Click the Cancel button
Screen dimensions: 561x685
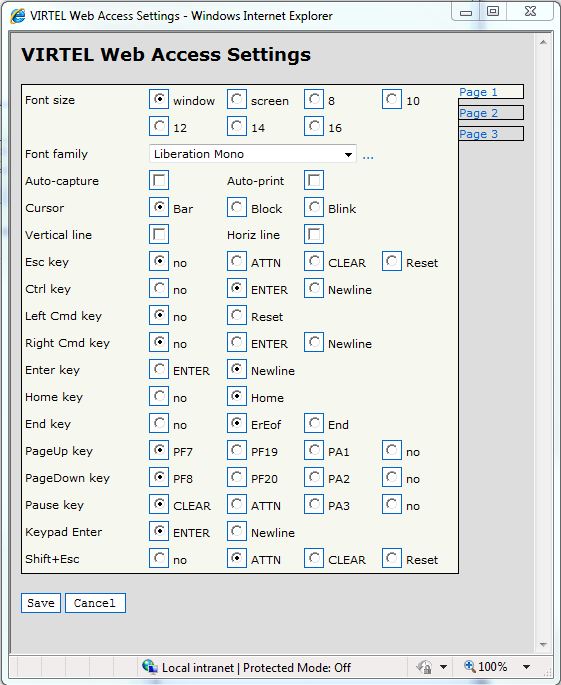coord(95,603)
